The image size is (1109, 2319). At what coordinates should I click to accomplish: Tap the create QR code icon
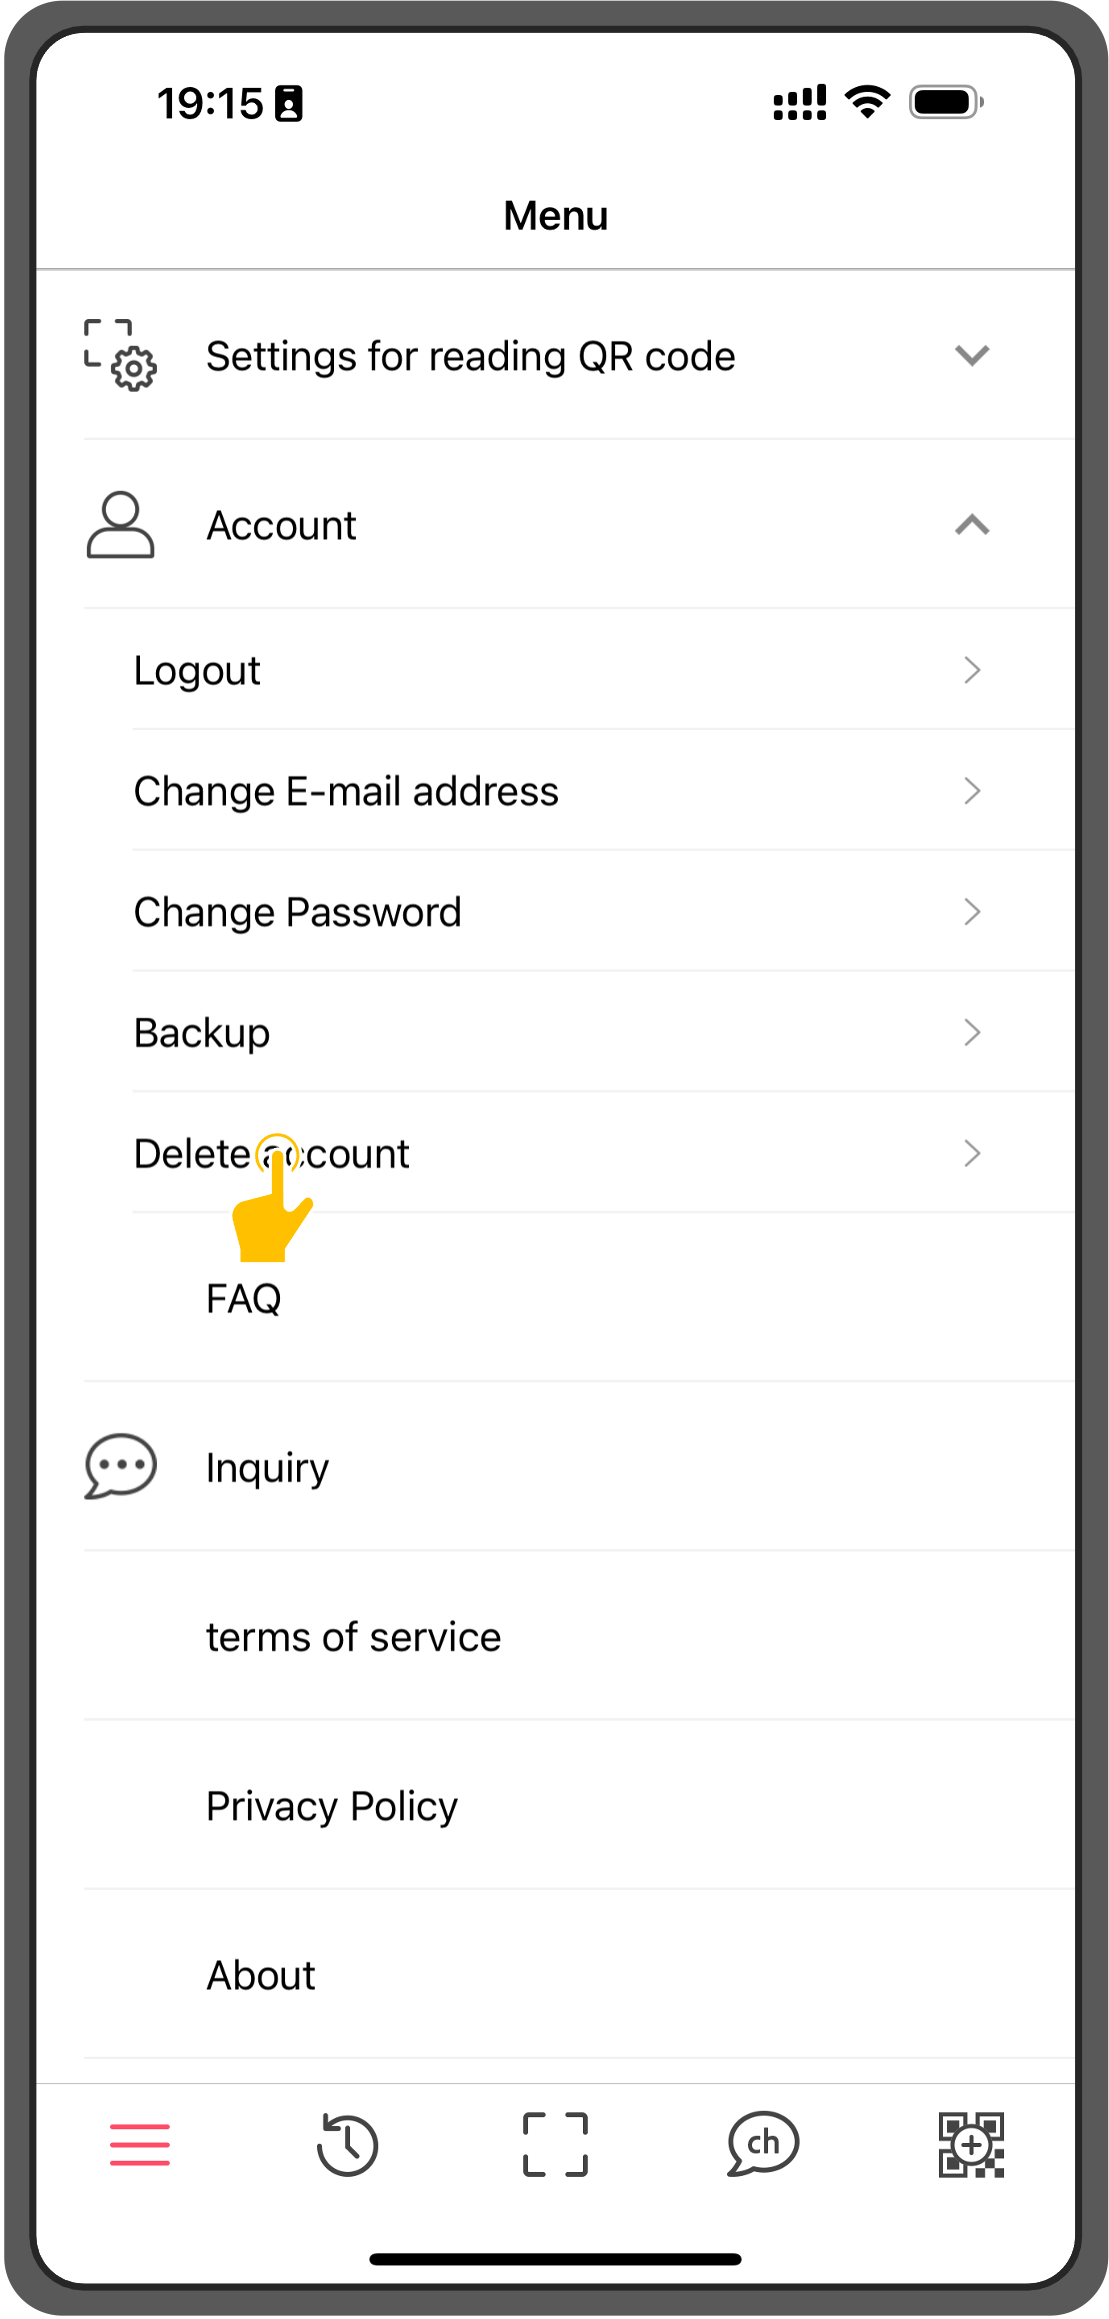point(971,2144)
